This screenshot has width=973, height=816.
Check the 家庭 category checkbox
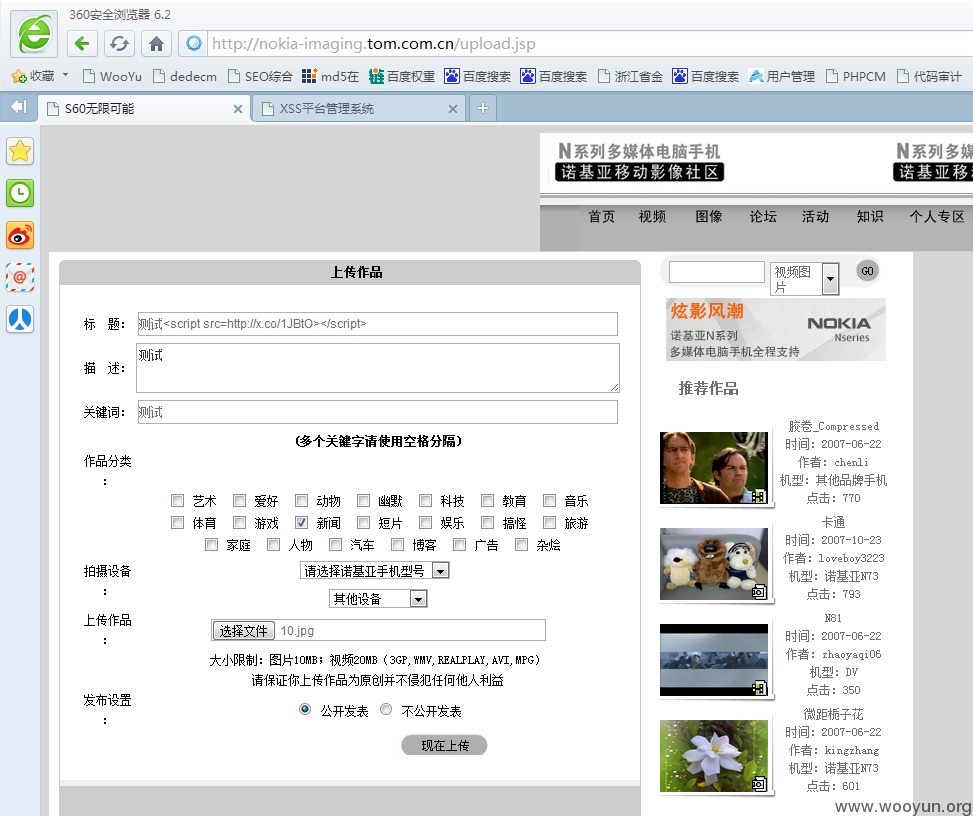[212, 544]
